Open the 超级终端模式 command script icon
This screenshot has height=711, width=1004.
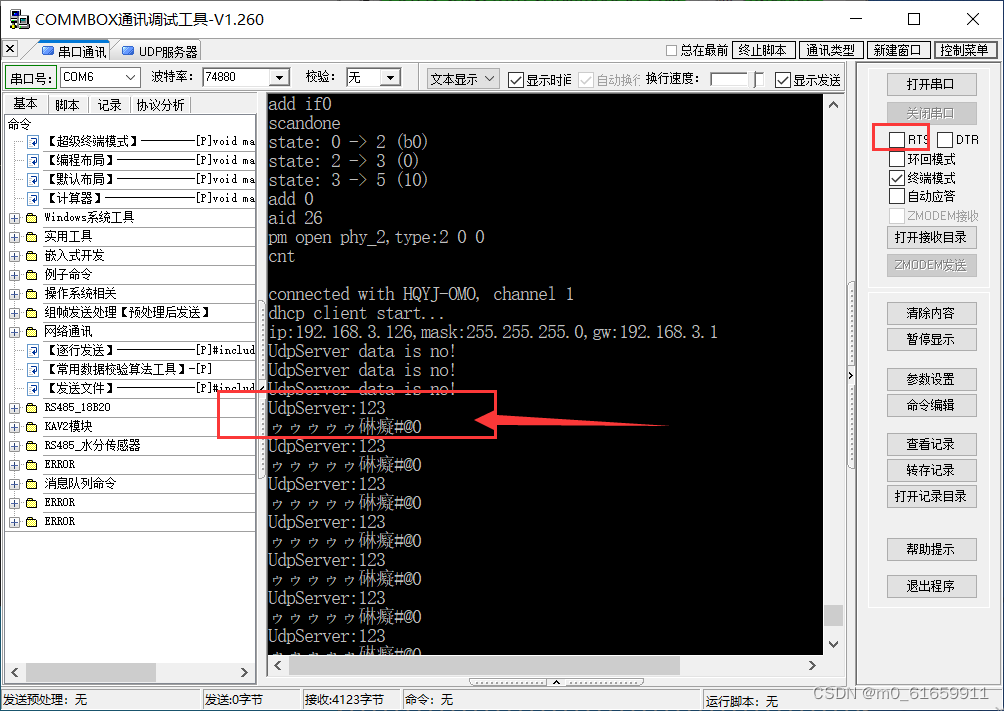click(33, 142)
